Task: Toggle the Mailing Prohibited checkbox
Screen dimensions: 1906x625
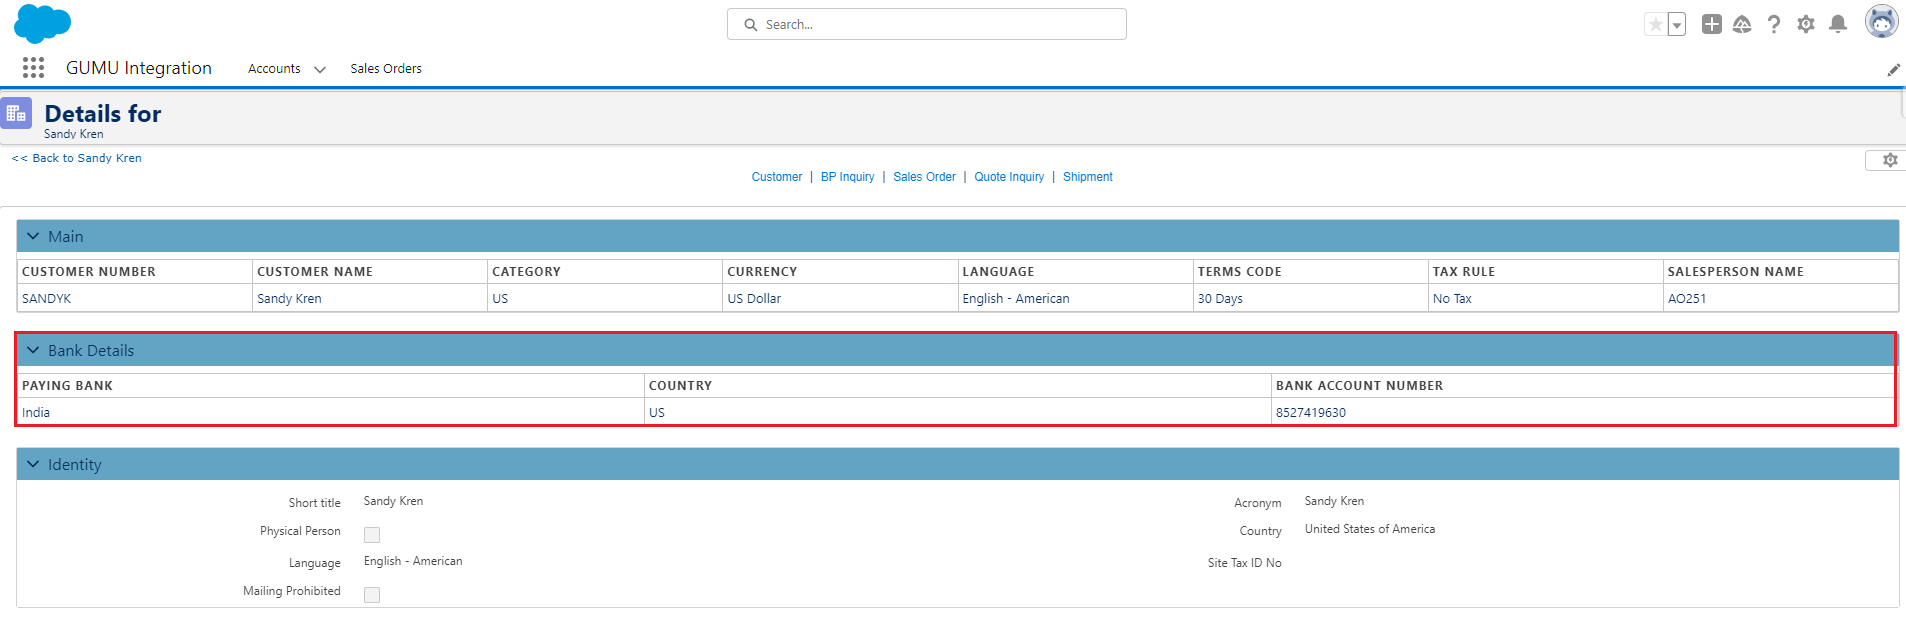Action: pos(372,595)
